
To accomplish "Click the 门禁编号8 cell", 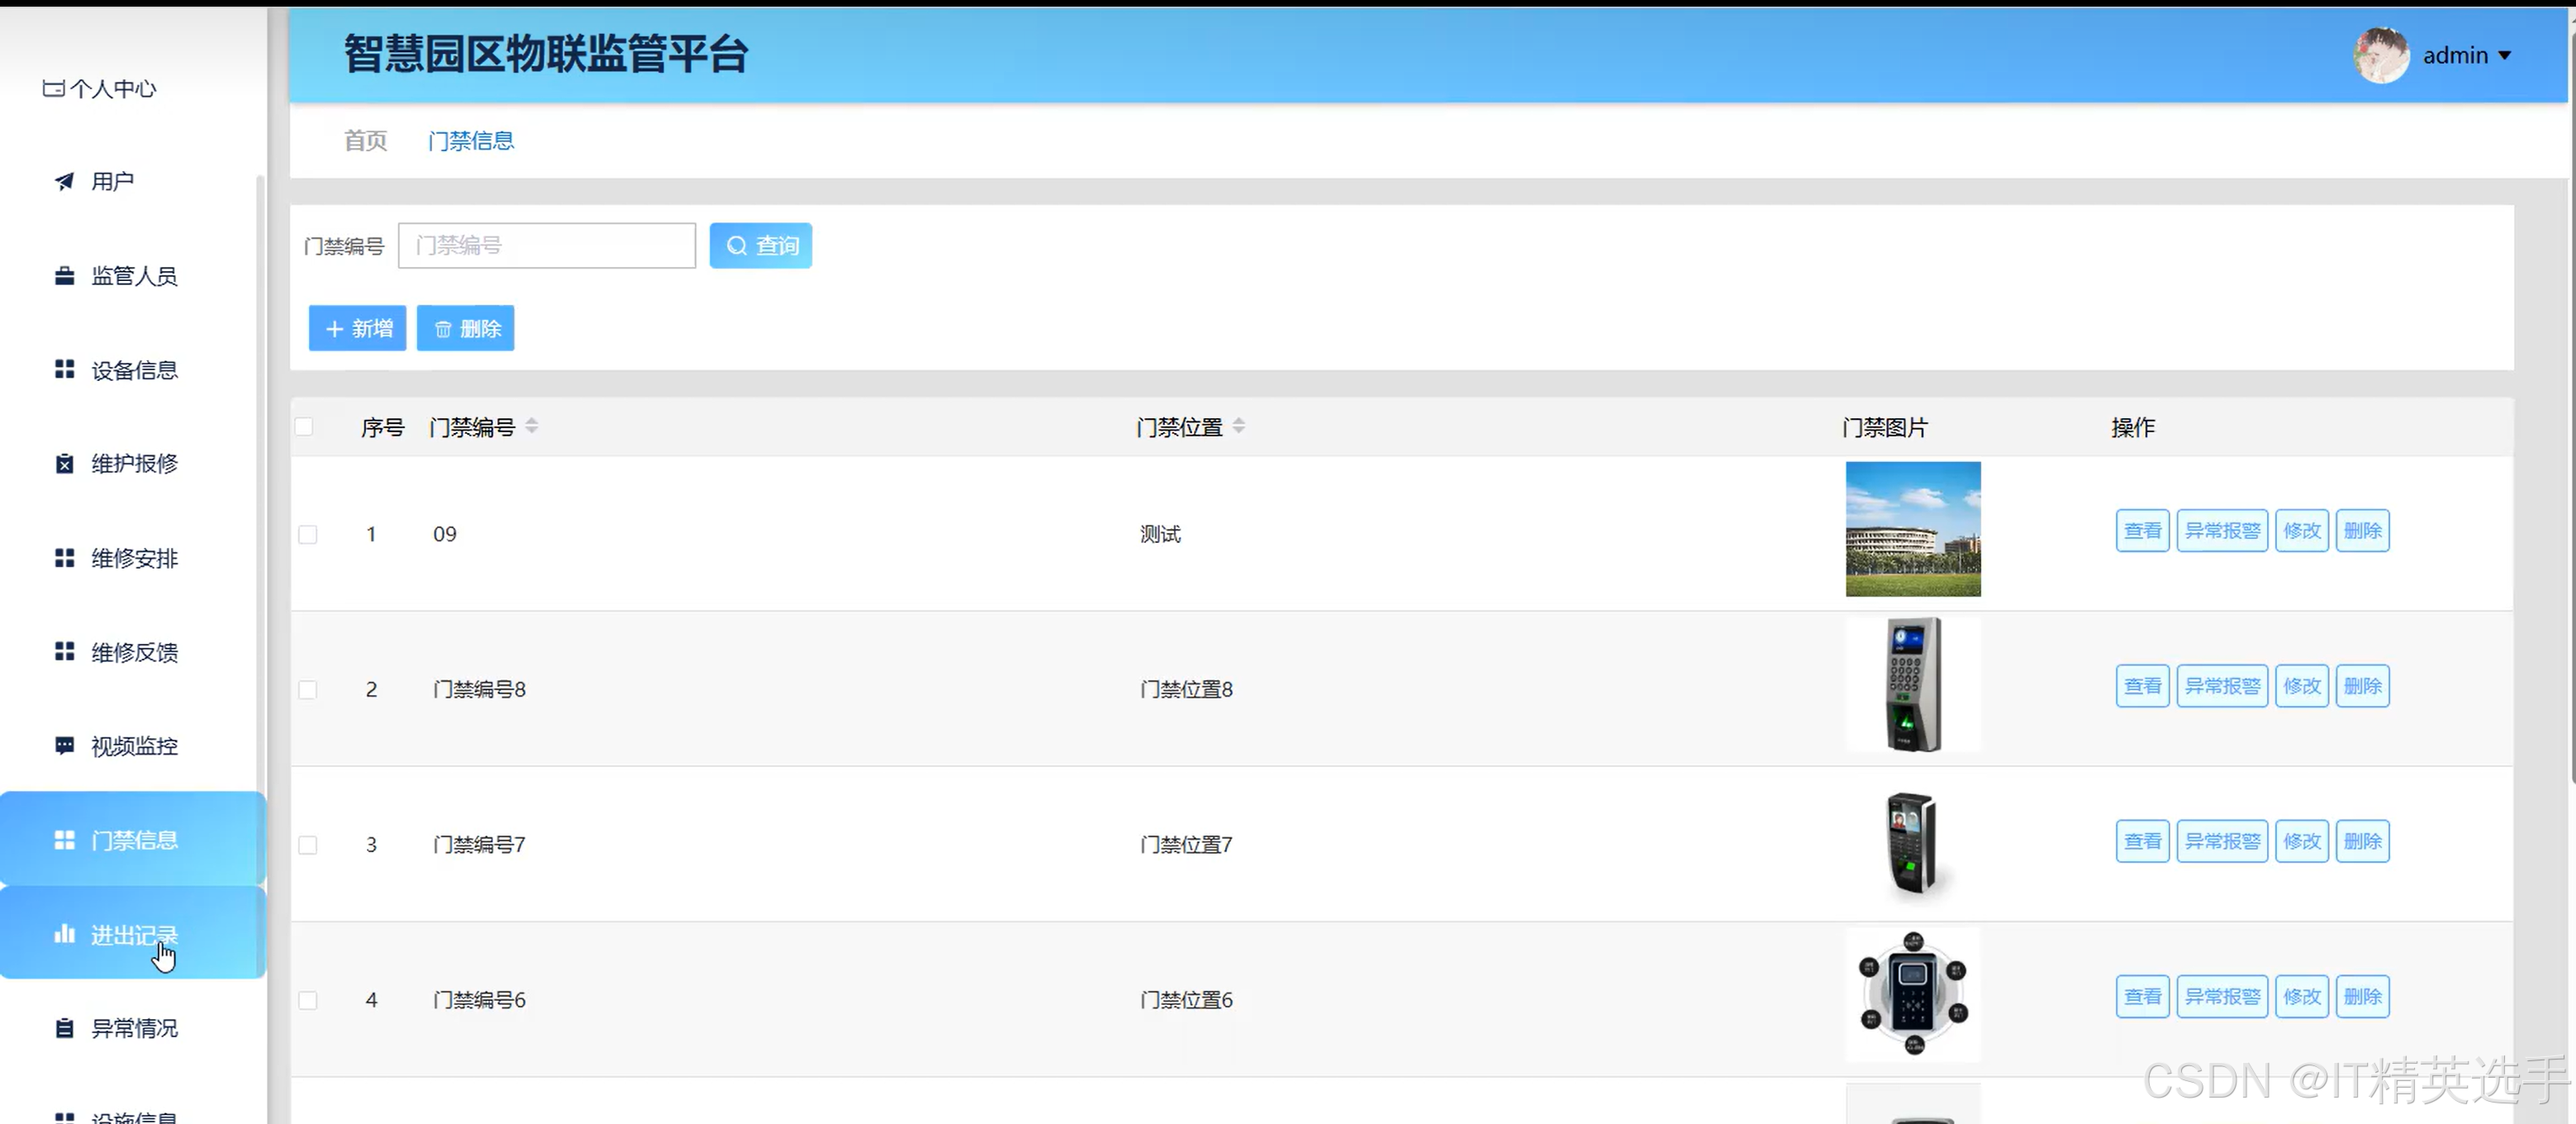I will tap(479, 690).
